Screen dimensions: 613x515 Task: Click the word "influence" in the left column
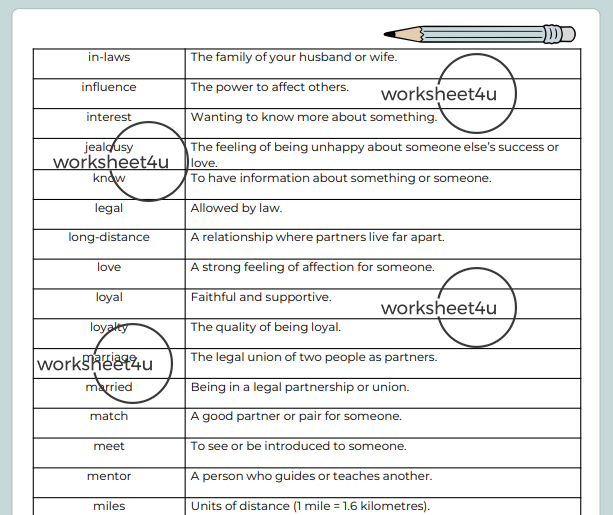tap(109, 87)
